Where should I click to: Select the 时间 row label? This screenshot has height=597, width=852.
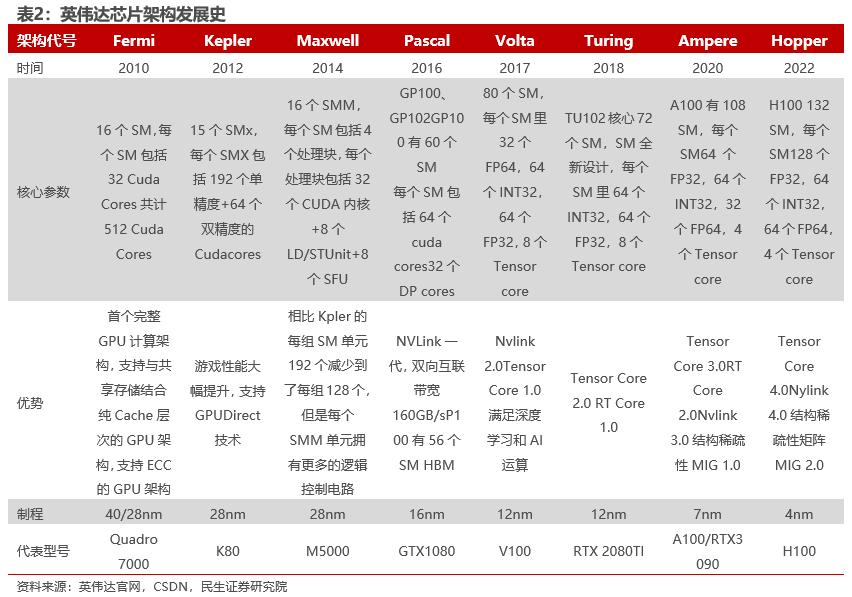(30, 68)
